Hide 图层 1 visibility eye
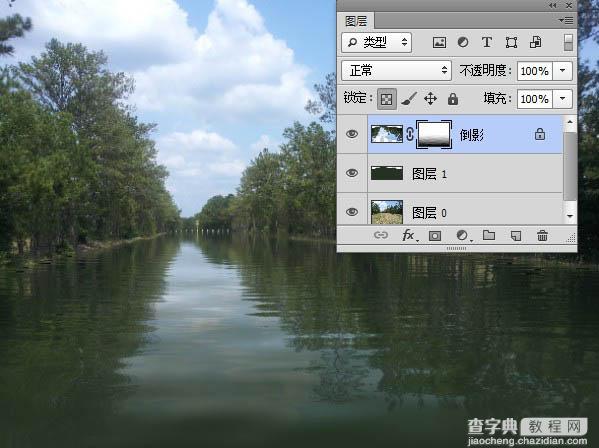Screen dimensions: 599x448 click(x=352, y=173)
